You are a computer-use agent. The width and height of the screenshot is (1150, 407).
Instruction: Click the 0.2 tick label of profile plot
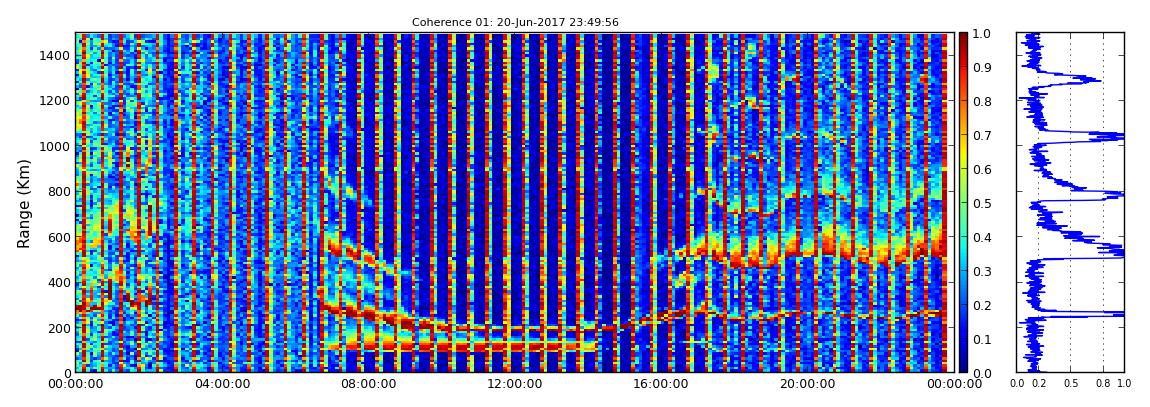pyautogui.click(x=1039, y=384)
